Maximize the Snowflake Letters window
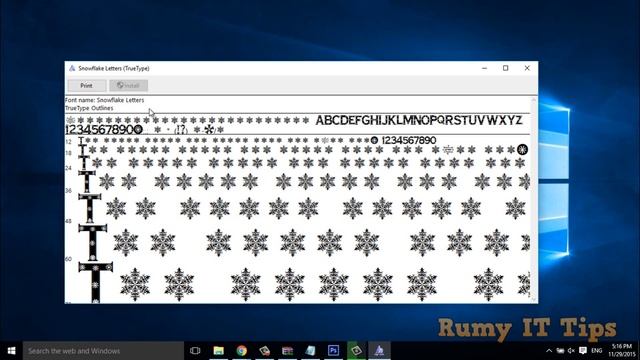Viewport: 640px width, 360px height. (506, 68)
